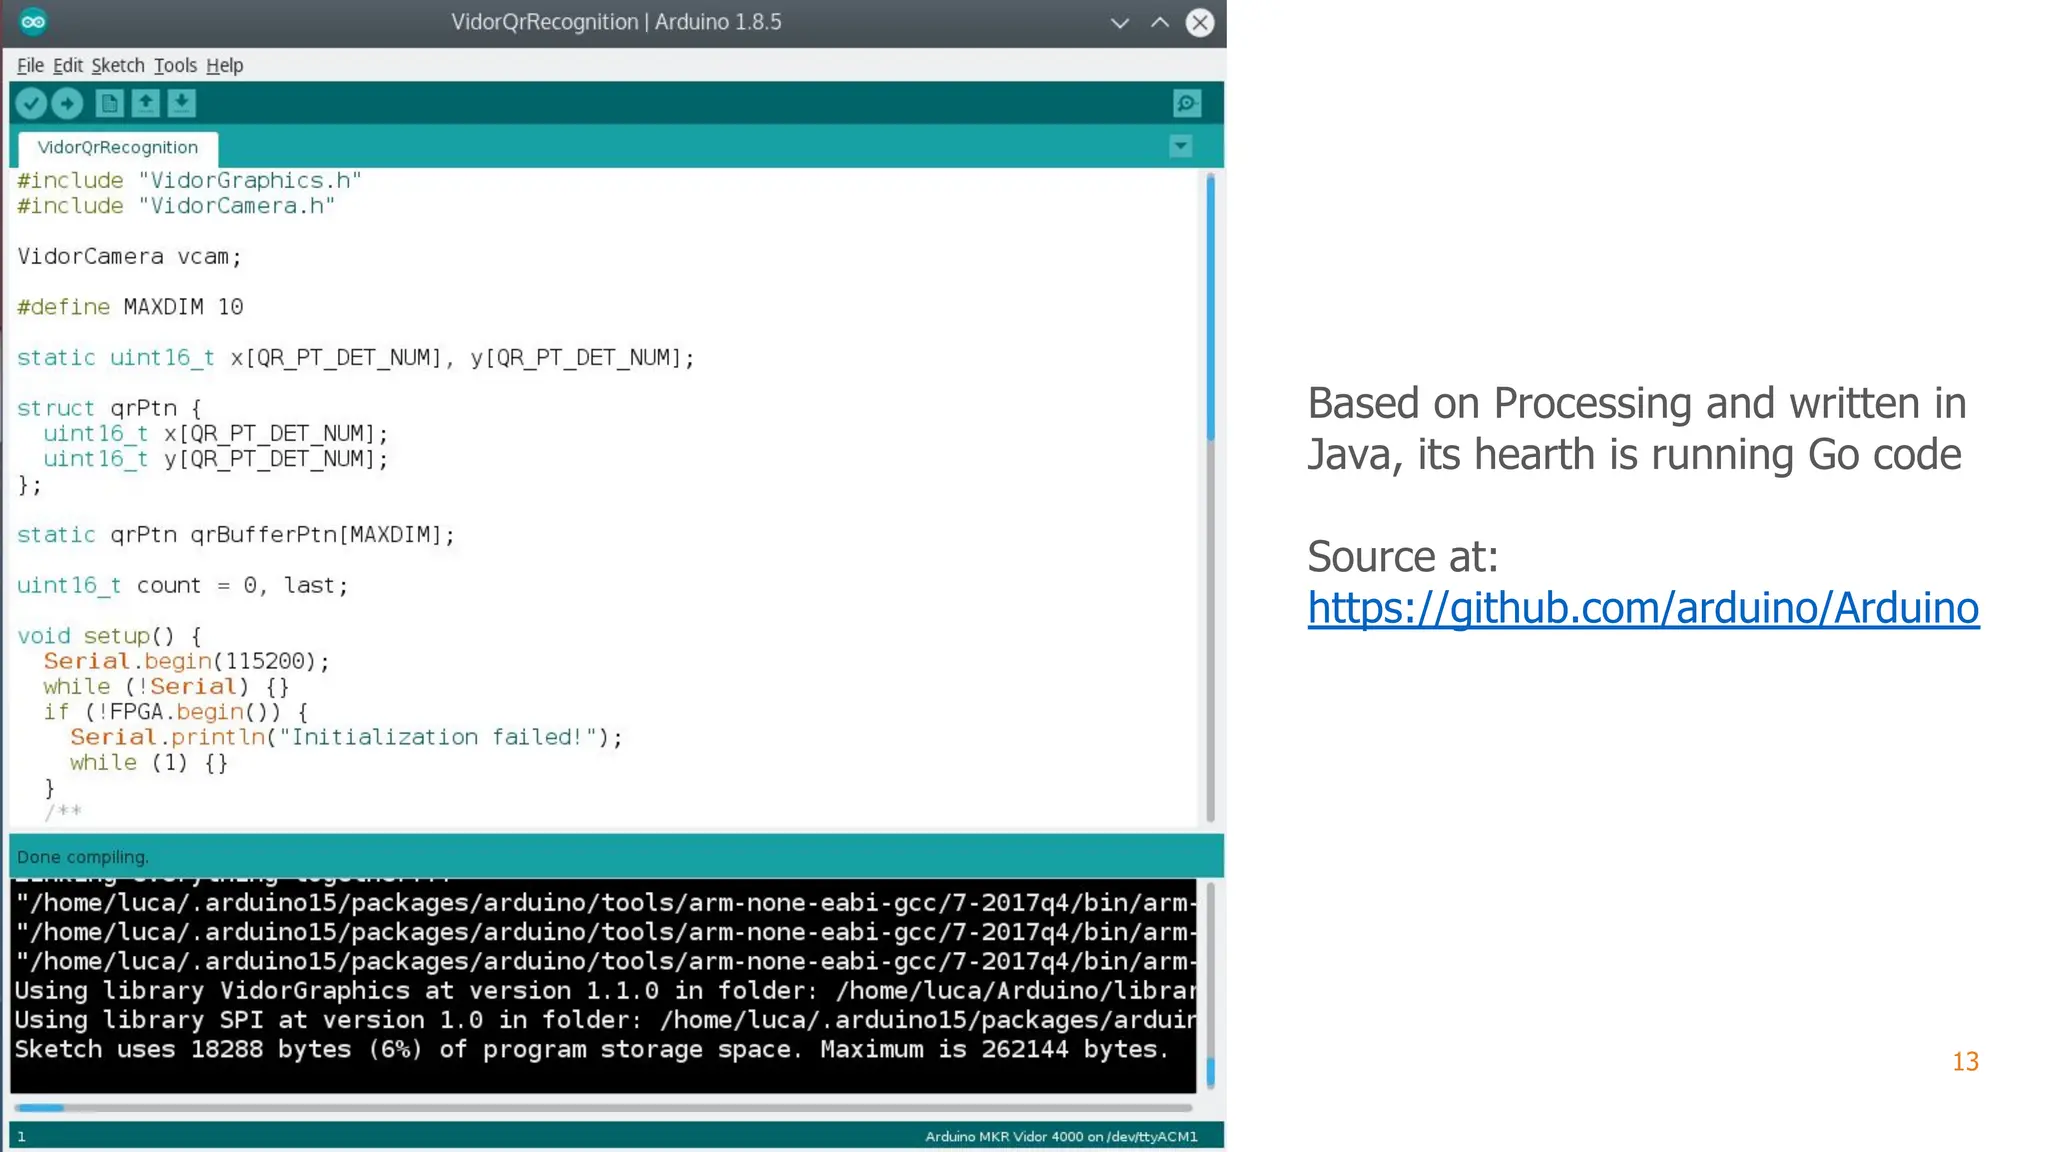This screenshot has width=2048, height=1152.
Task: Open the File menu
Action: click(x=30, y=65)
